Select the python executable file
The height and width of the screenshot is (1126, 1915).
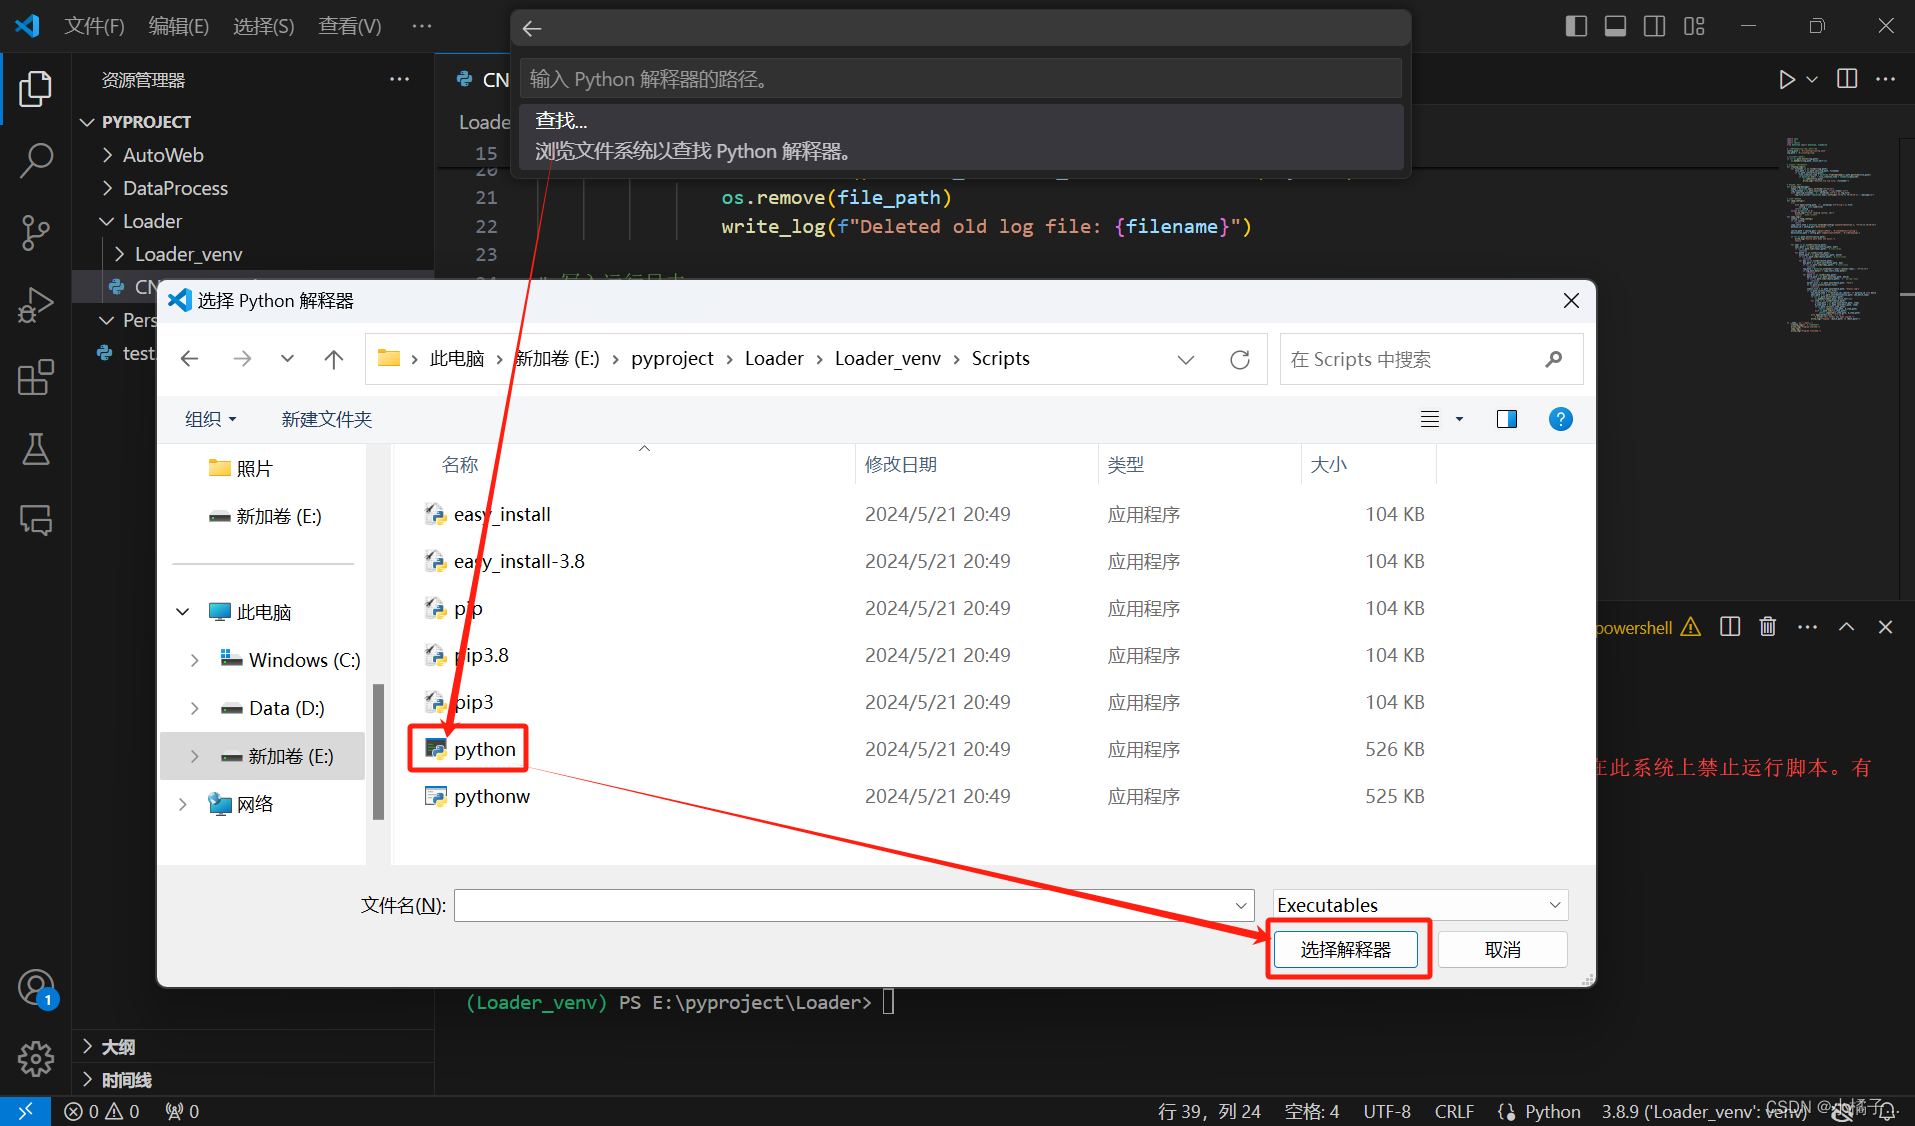[485, 749]
